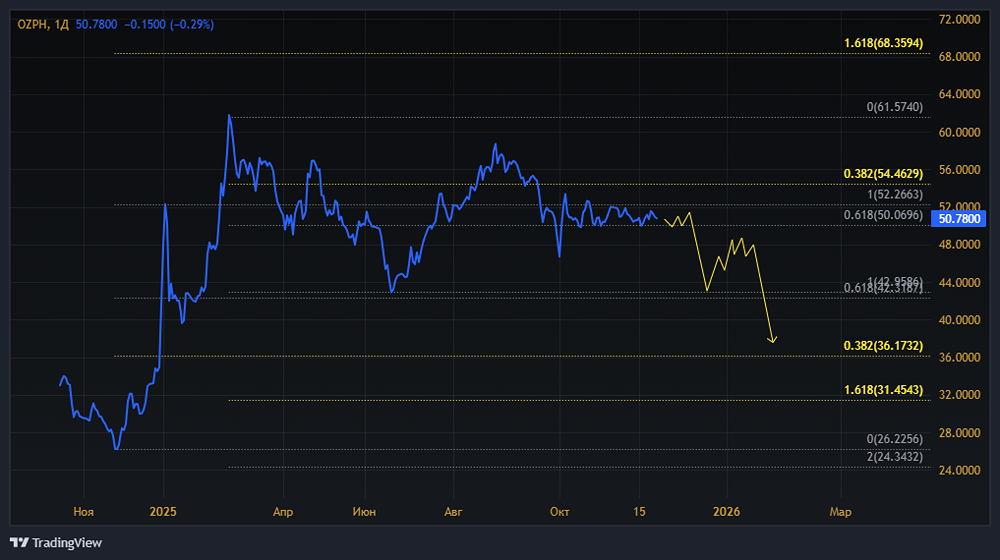Select the 0(26.2256) Fibonacci level label
Image resolution: width=1000 pixels, height=560 pixels.
tap(894, 439)
